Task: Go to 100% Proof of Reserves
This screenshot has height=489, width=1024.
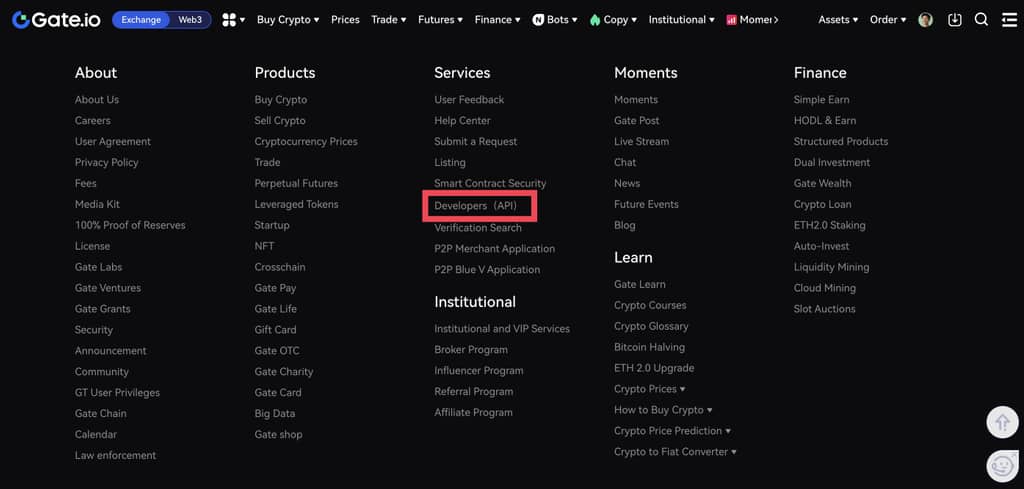Action: pos(130,226)
